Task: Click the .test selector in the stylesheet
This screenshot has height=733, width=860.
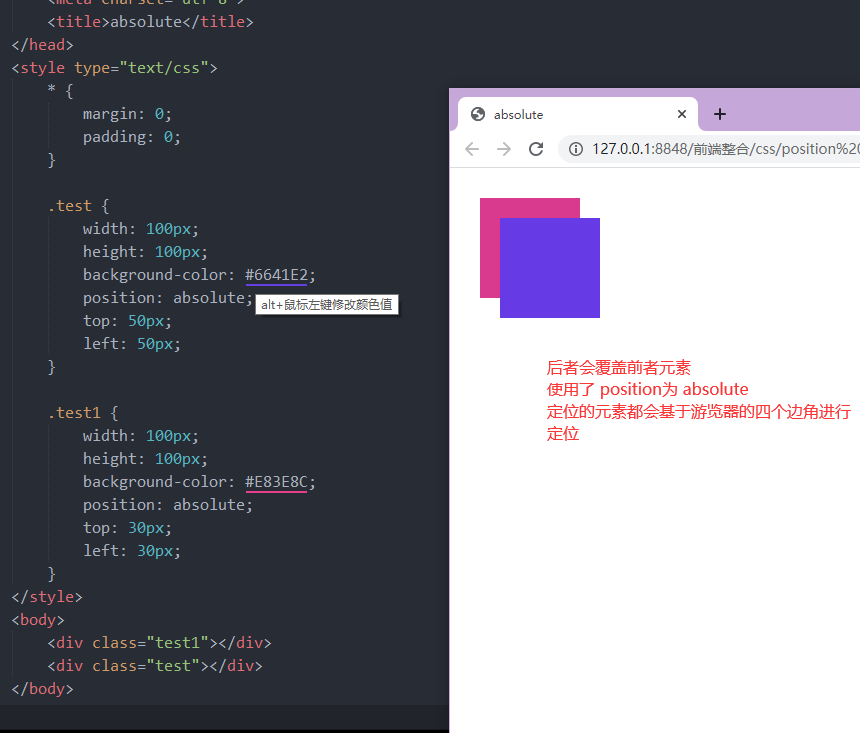Action: 70,205
